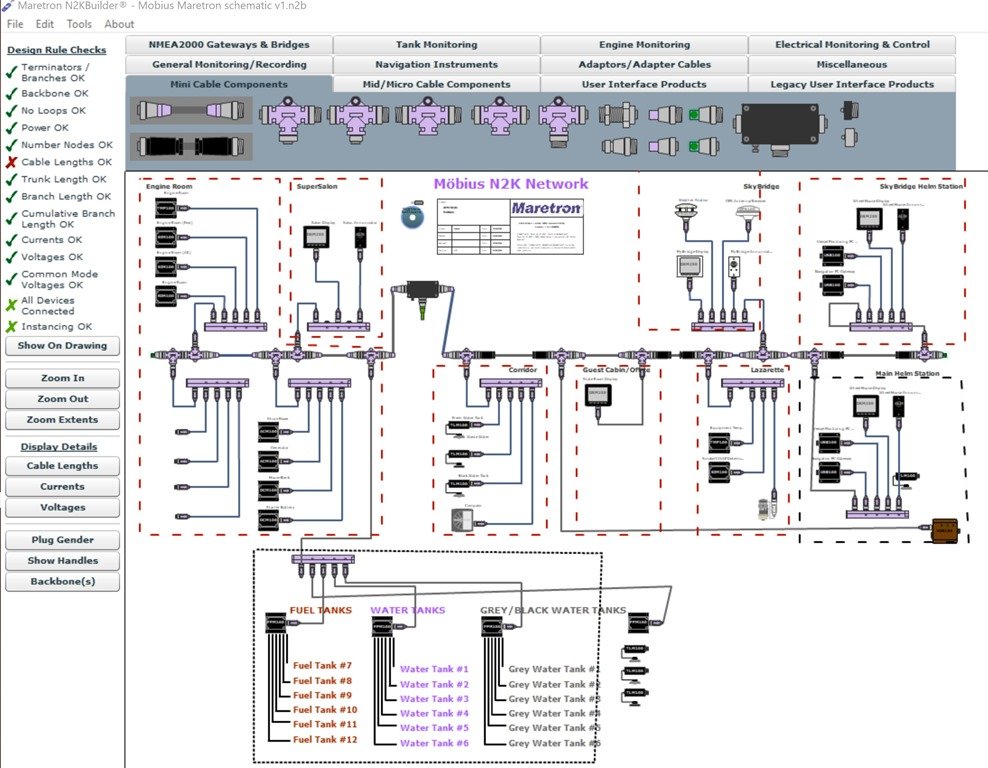Screen dimensions: 988x768
Task: Open the About menu
Action: click(119, 24)
